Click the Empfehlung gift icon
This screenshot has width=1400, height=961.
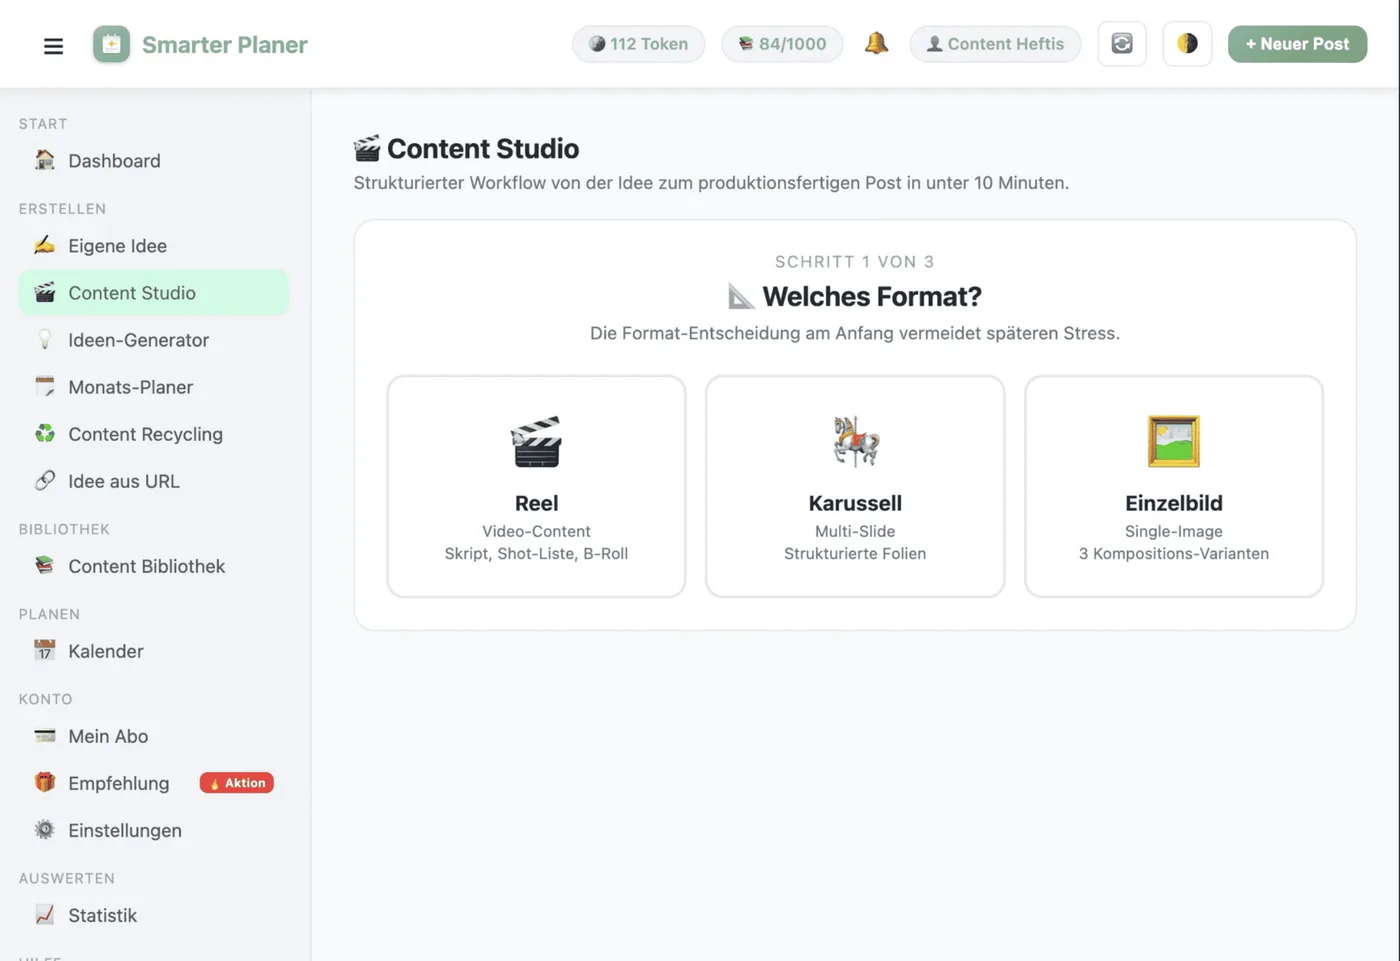point(45,782)
